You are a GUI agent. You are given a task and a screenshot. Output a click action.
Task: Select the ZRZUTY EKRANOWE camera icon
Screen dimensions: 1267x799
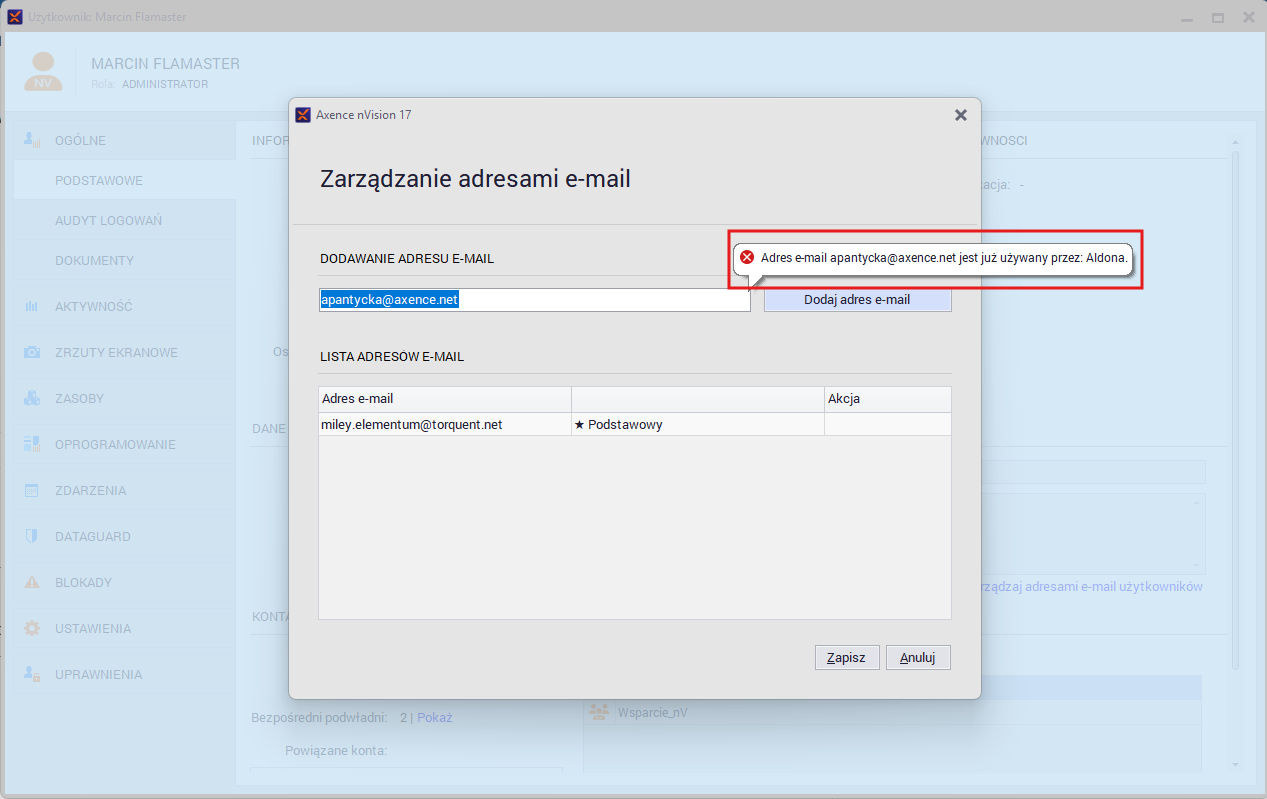tap(32, 352)
